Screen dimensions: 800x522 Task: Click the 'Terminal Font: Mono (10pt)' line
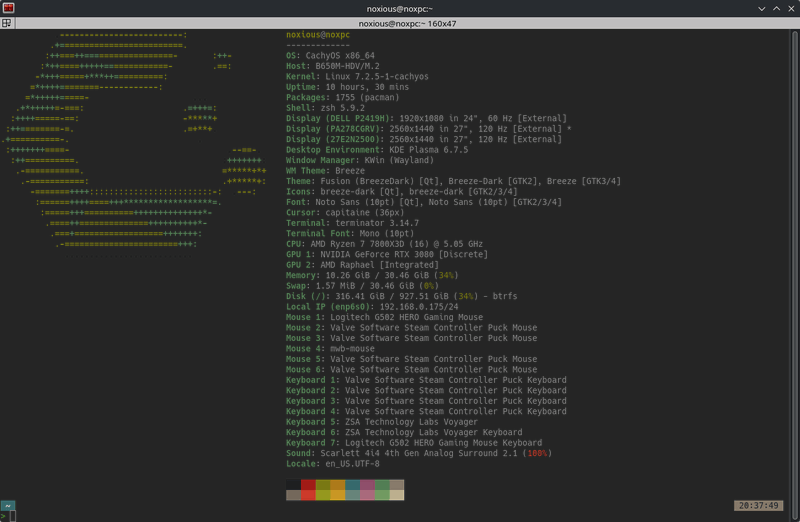(350, 234)
